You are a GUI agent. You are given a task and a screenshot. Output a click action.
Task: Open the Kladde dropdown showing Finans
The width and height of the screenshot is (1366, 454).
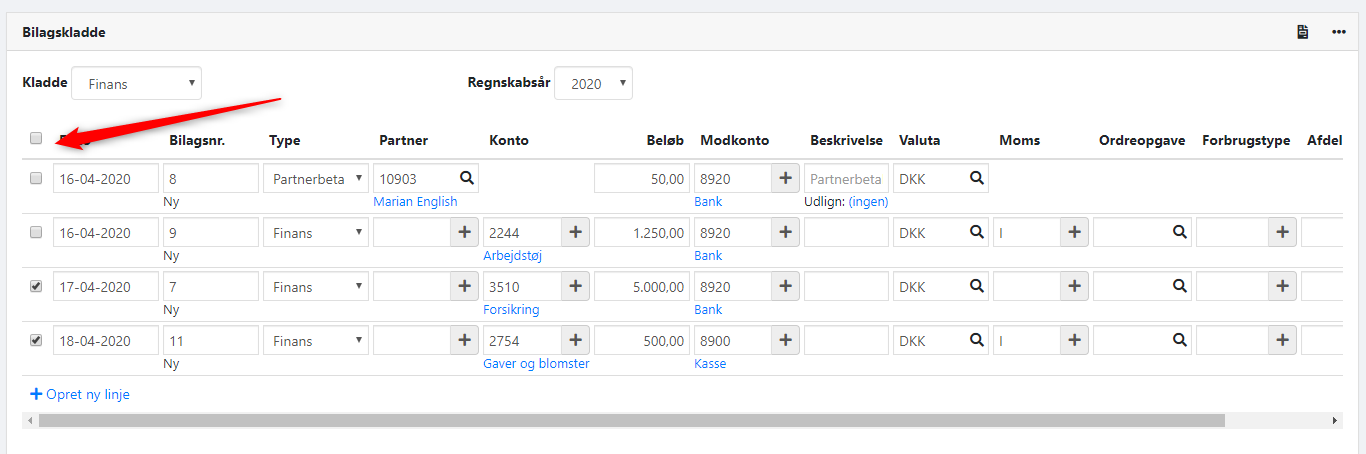click(136, 84)
